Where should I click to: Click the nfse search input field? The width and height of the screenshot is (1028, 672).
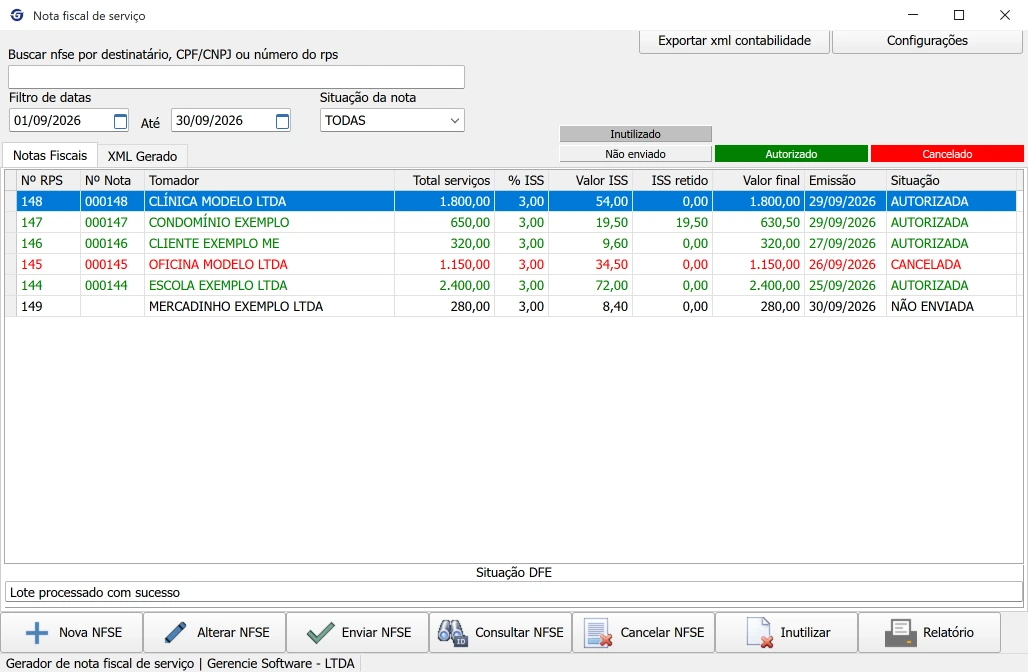pos(236,77)
